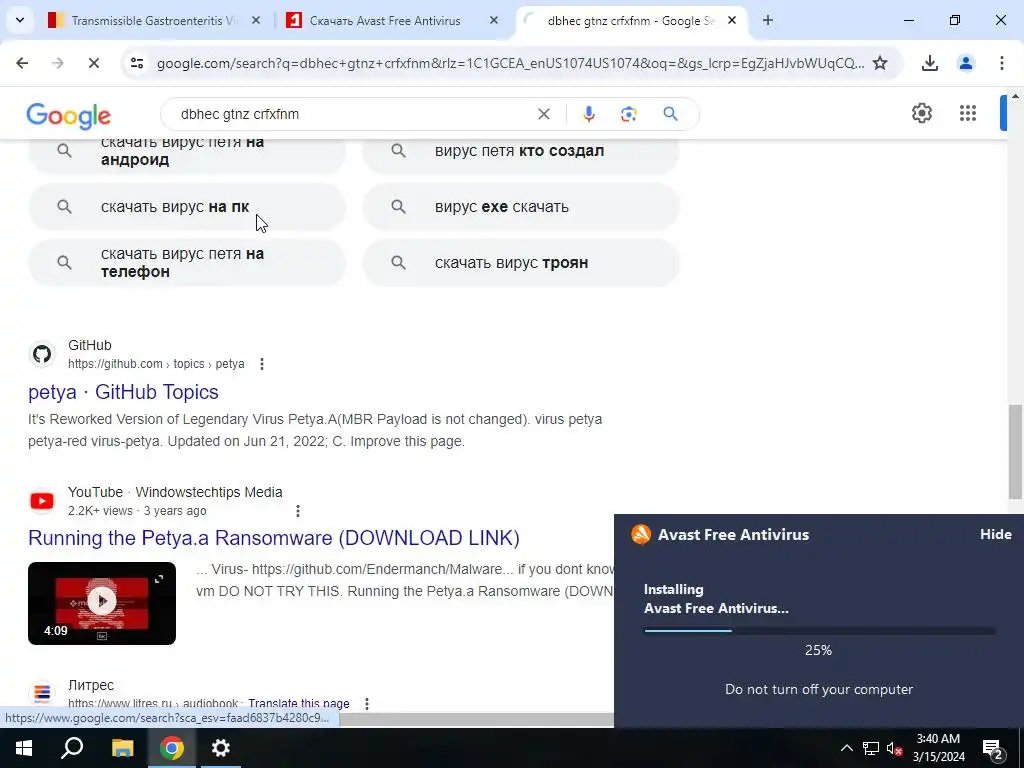Click Avast installation progress bar

point(819,631)
